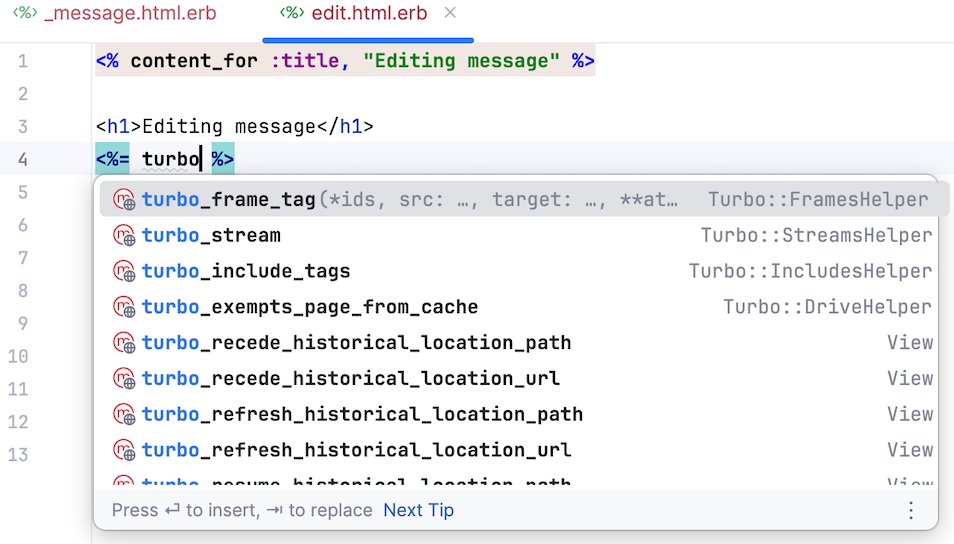Viewport: 954px width, 544px height.
Task: Click the method icon beside turbo_include_tags
Action: point(124,271)
